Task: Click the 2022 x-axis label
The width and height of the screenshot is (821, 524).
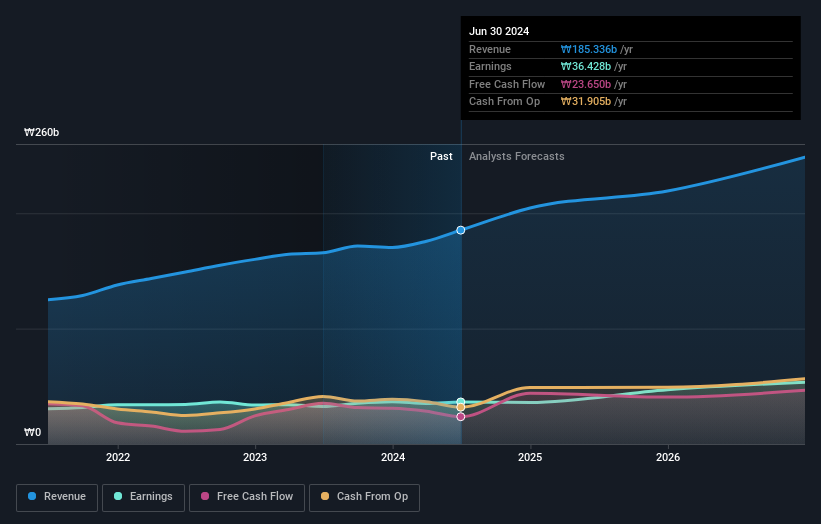Action: (118, 457)
